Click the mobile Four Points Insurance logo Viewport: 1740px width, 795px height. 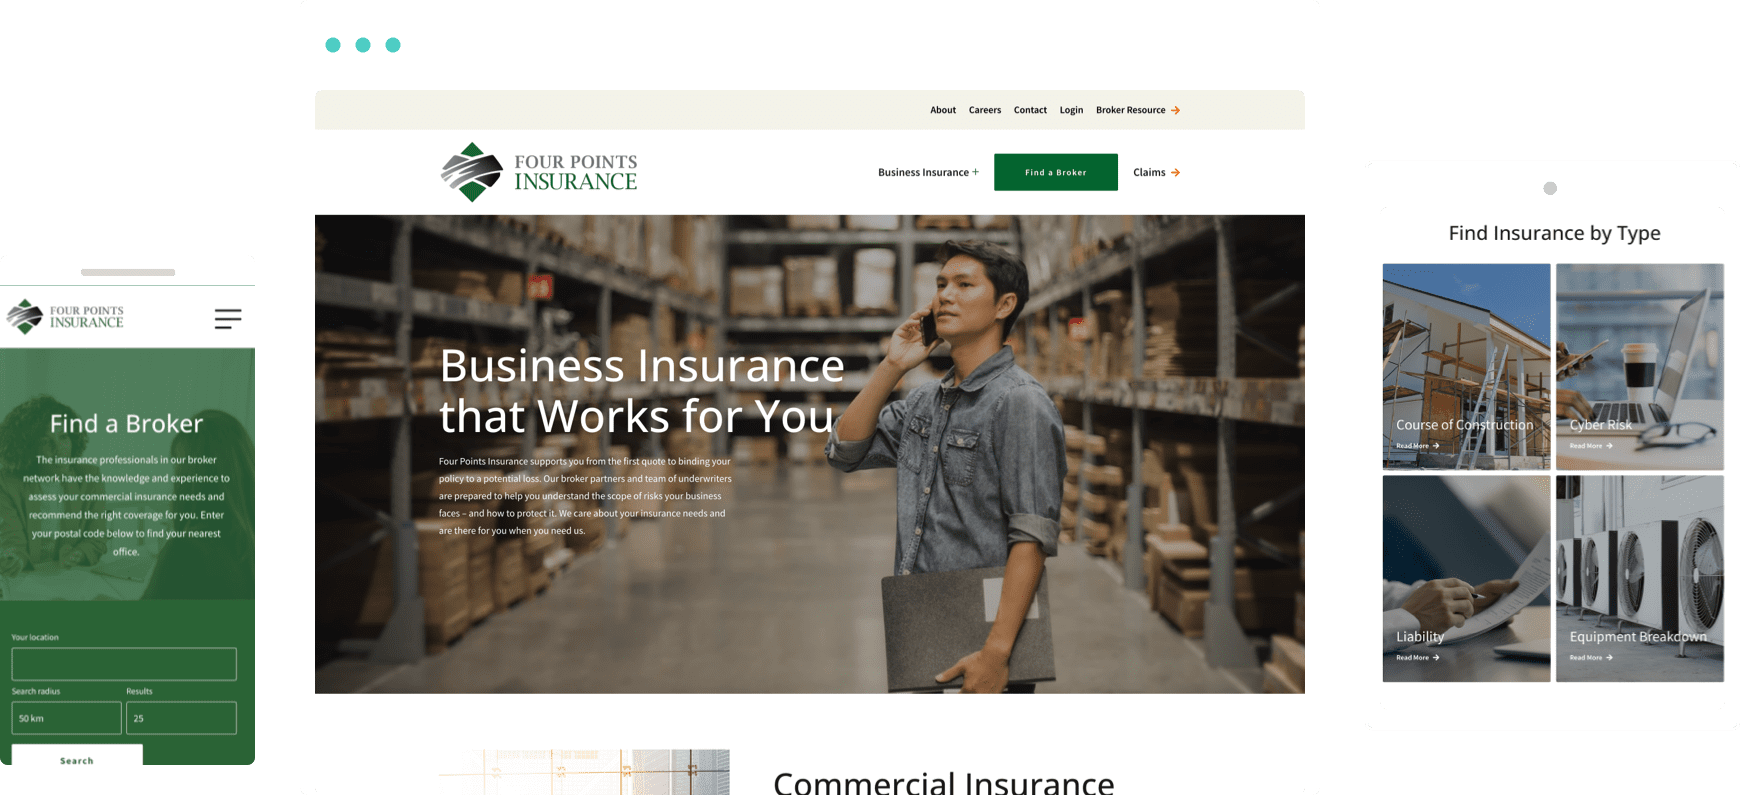tap(65, 317)
